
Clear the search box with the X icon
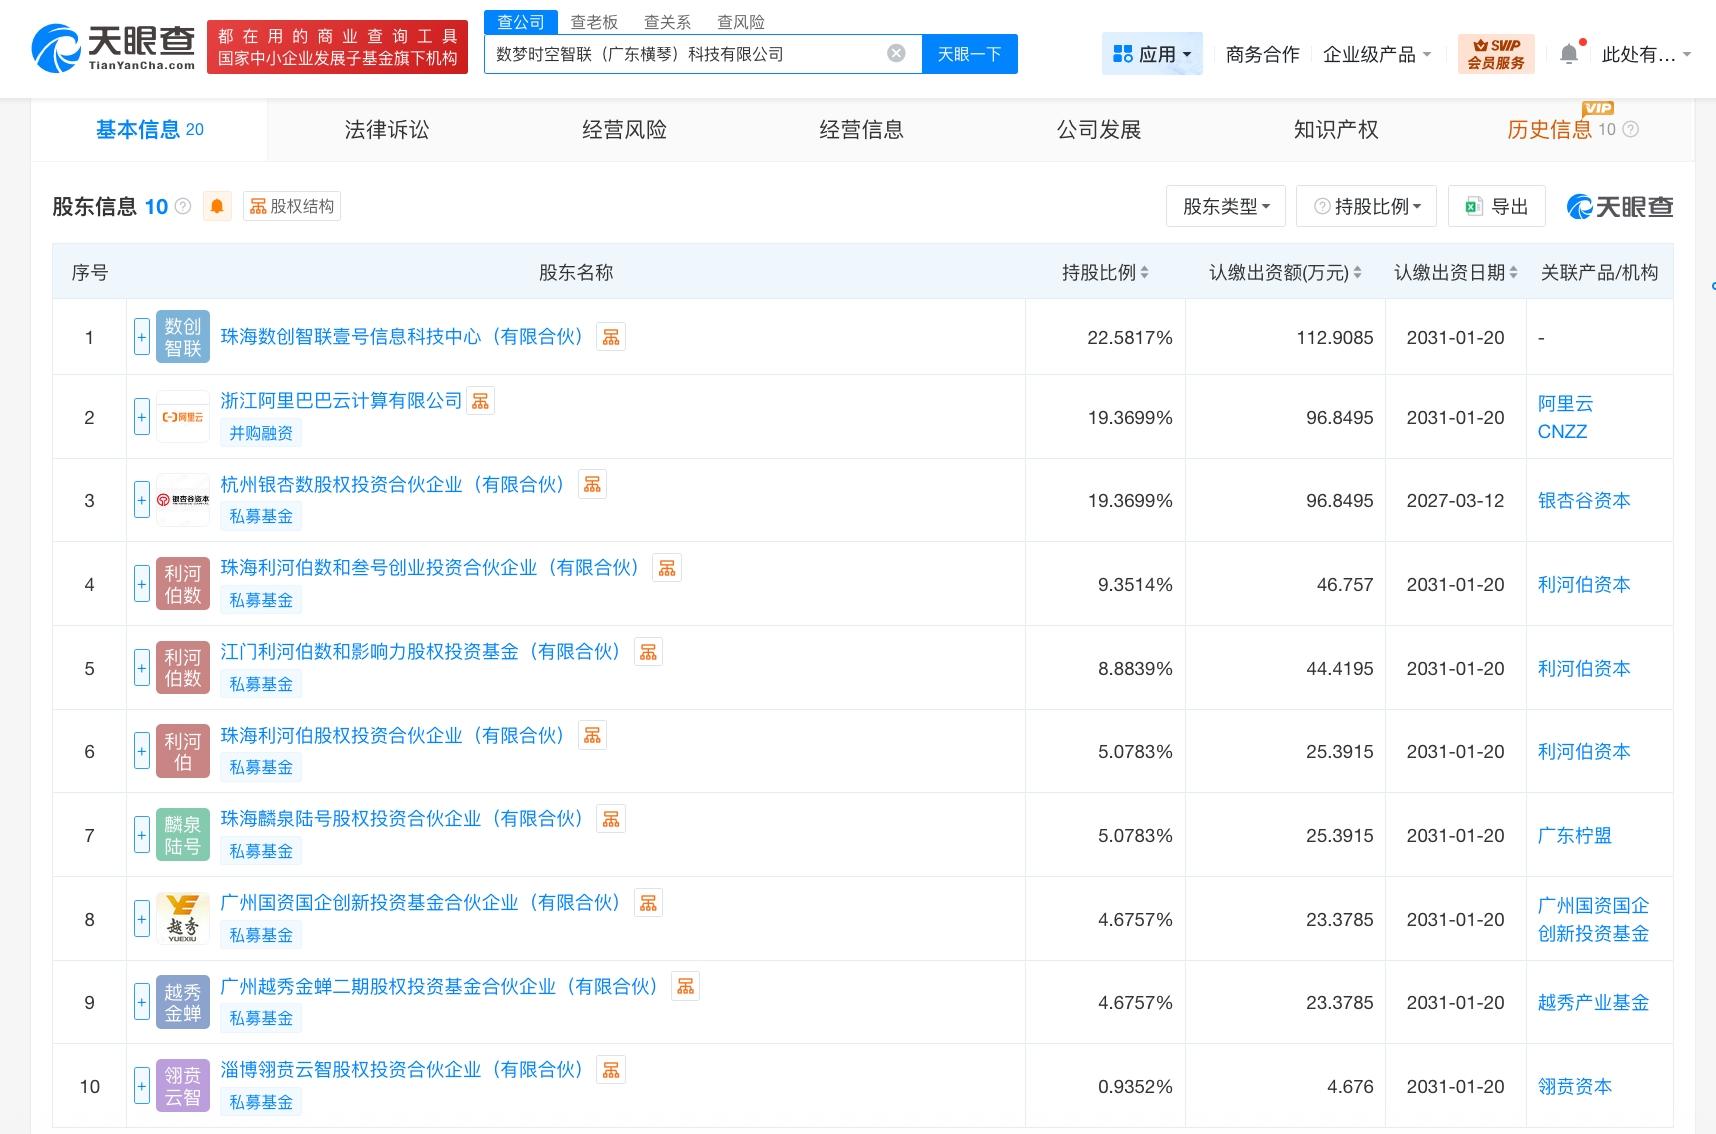[896, 54]
